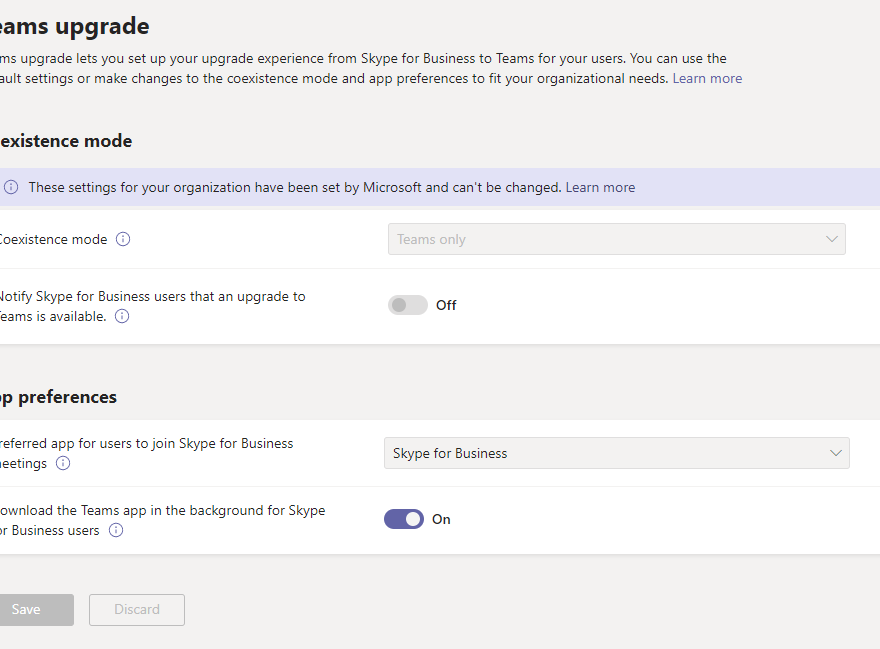Click the 'existence mode' section heading
The height and width of the screenshot is (649, 880).
66,141
